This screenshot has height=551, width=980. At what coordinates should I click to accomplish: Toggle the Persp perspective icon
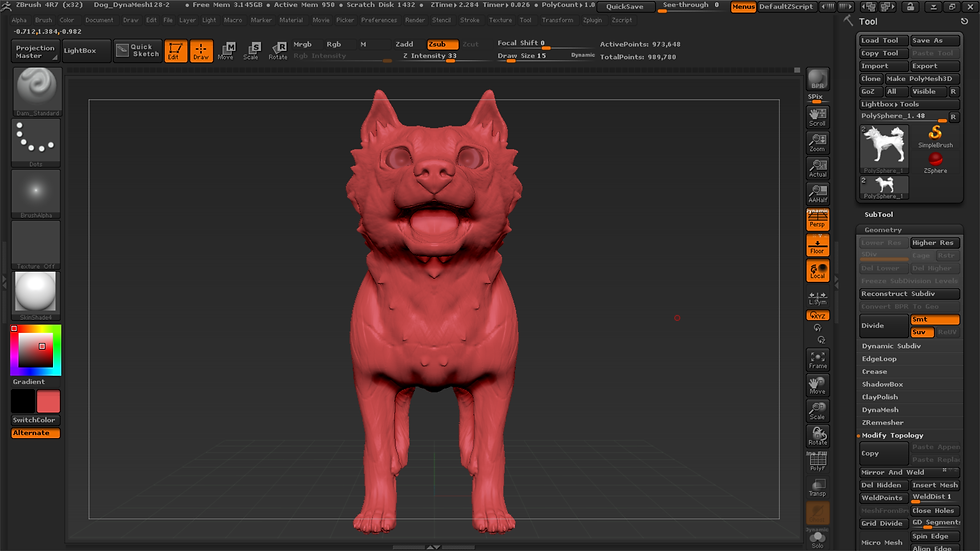pyautogui.click(x=818, y=219)
